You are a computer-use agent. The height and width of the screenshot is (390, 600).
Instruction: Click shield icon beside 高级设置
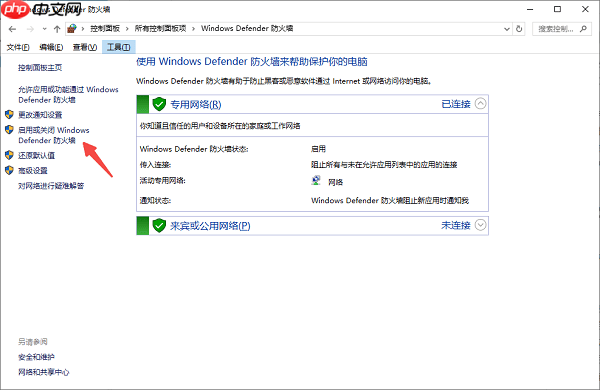pos(10,170)
